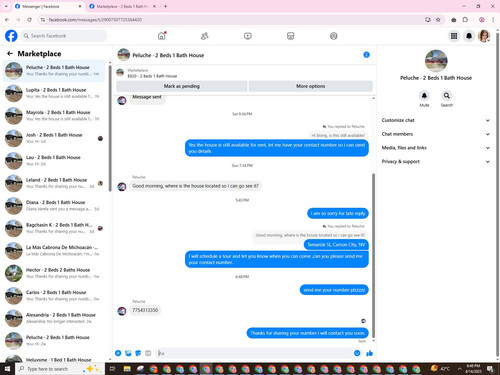
Task: Click Mark as pending button
Action: pos(182,86)
